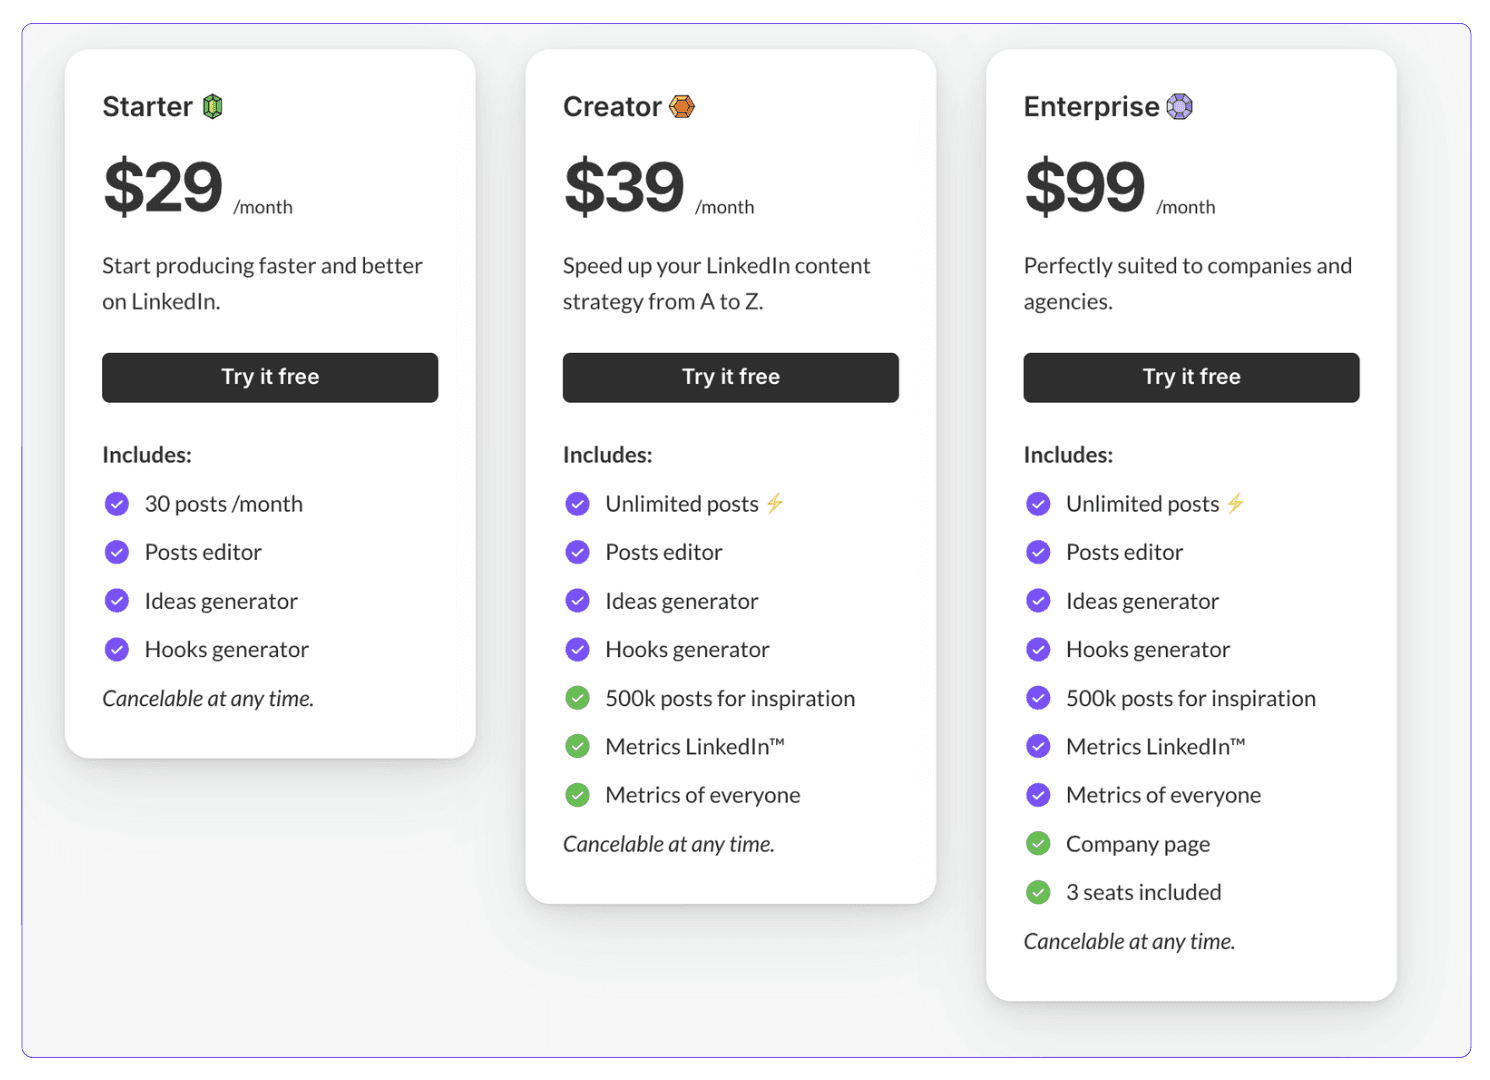1490x1080 pixels.
Task: Click the $99 Enterprise price
Action: click(x=1084, y=187)
